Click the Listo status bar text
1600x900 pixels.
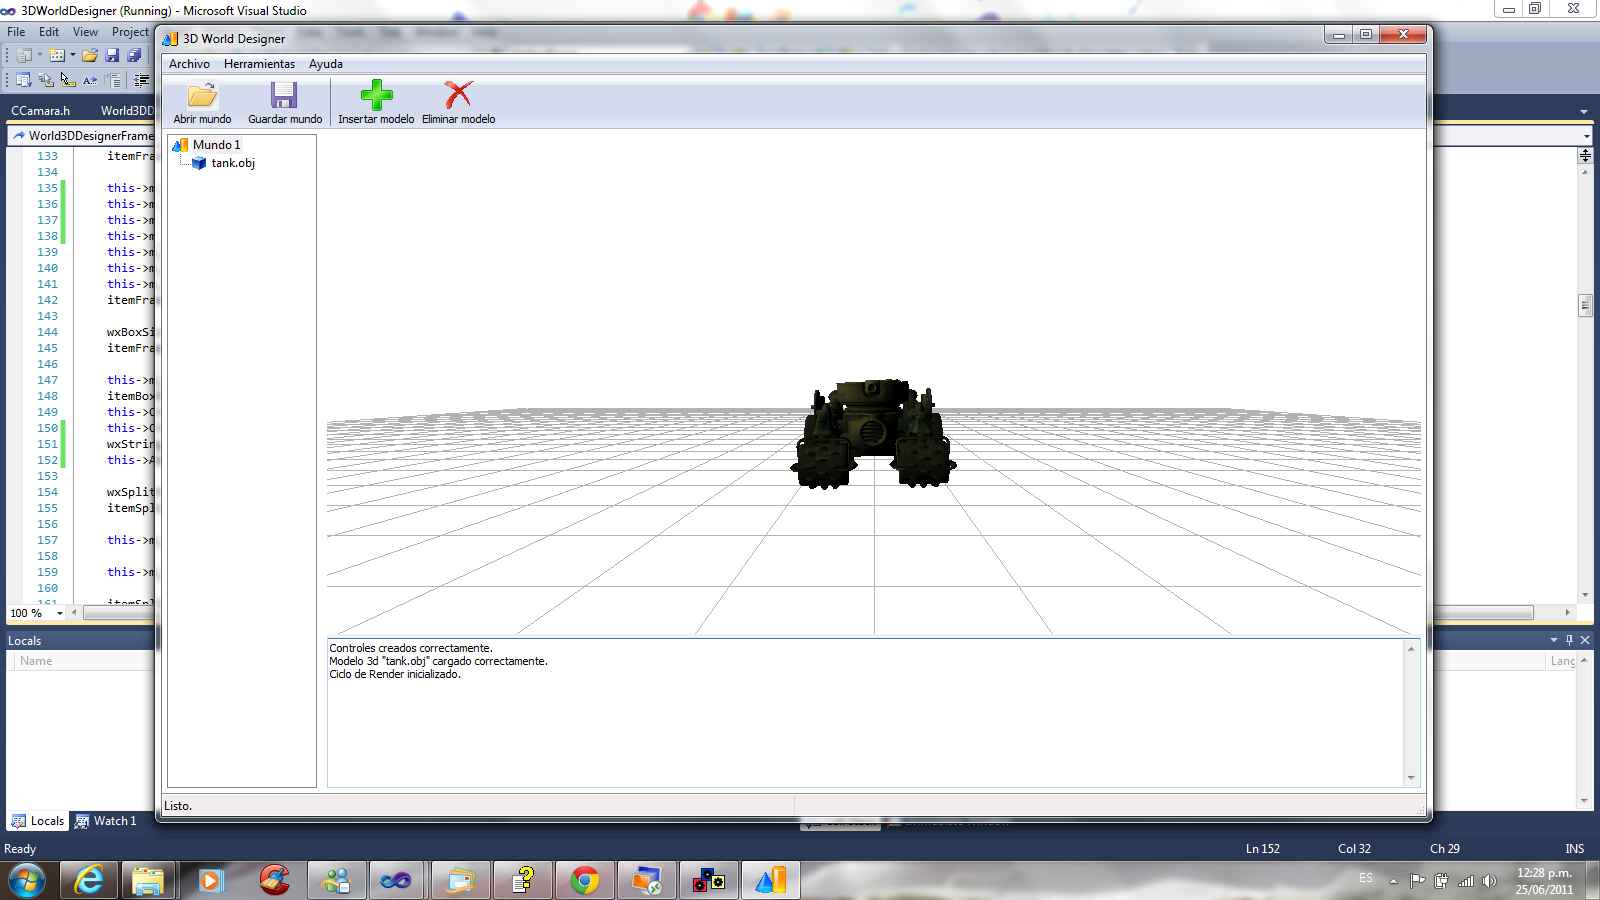point(178,806)
